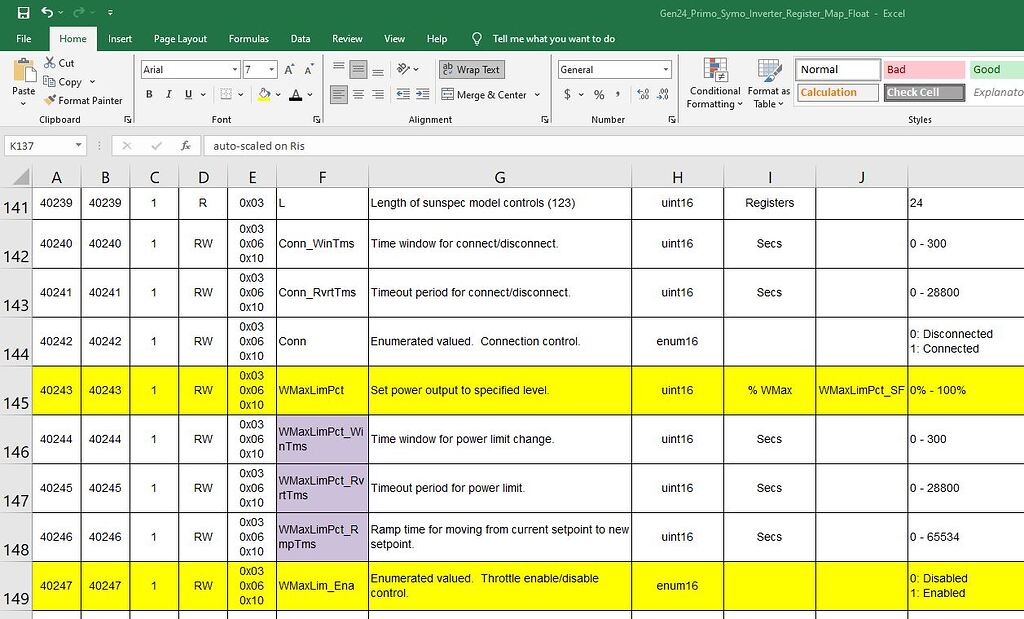This screenshot has width=1024, height=619.
Task: Switch to the Formulas ribbon tab
Action: tap(248, 39)
